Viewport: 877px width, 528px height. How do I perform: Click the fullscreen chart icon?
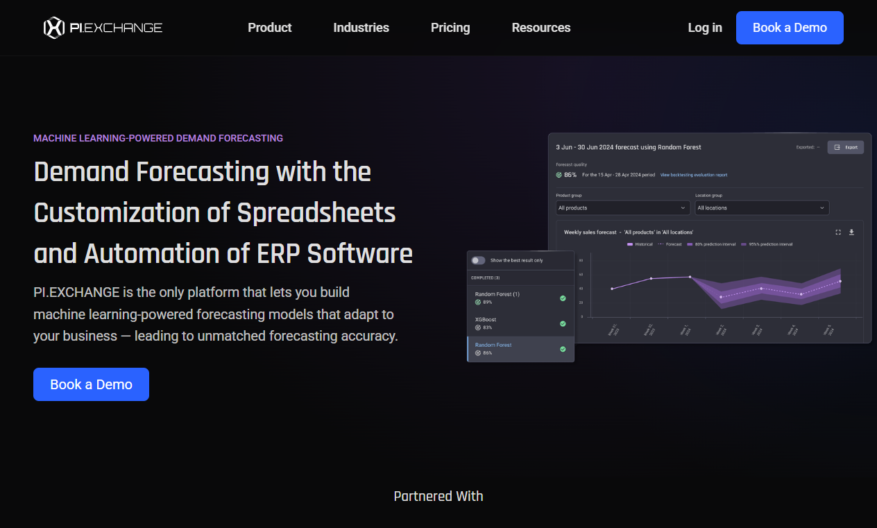838,232
